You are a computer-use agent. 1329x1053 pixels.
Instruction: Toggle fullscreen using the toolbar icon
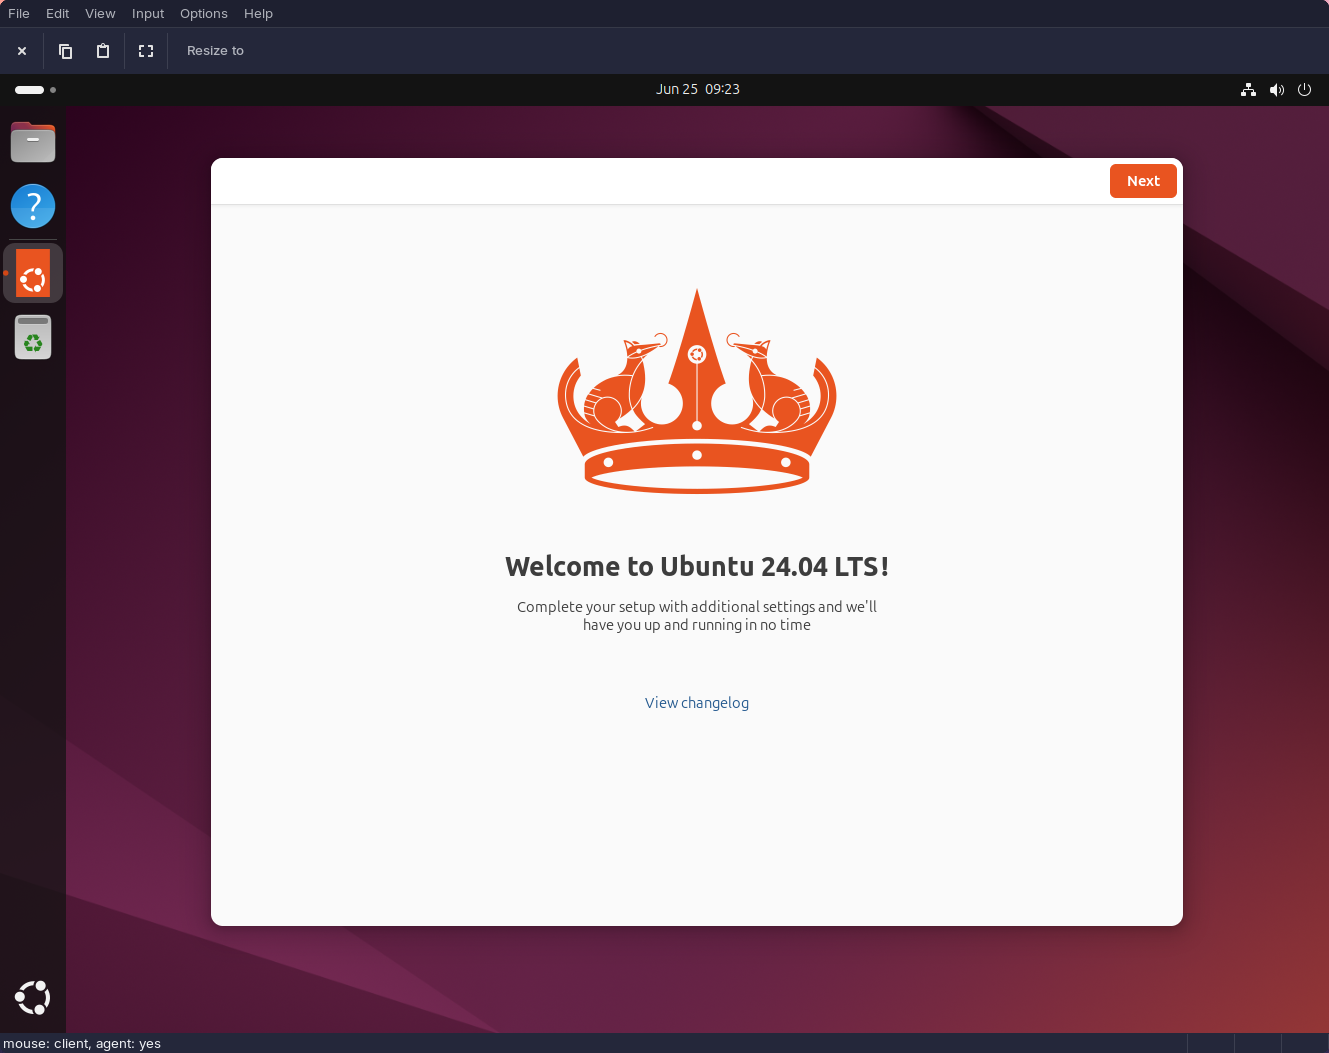tap(146, 51)
